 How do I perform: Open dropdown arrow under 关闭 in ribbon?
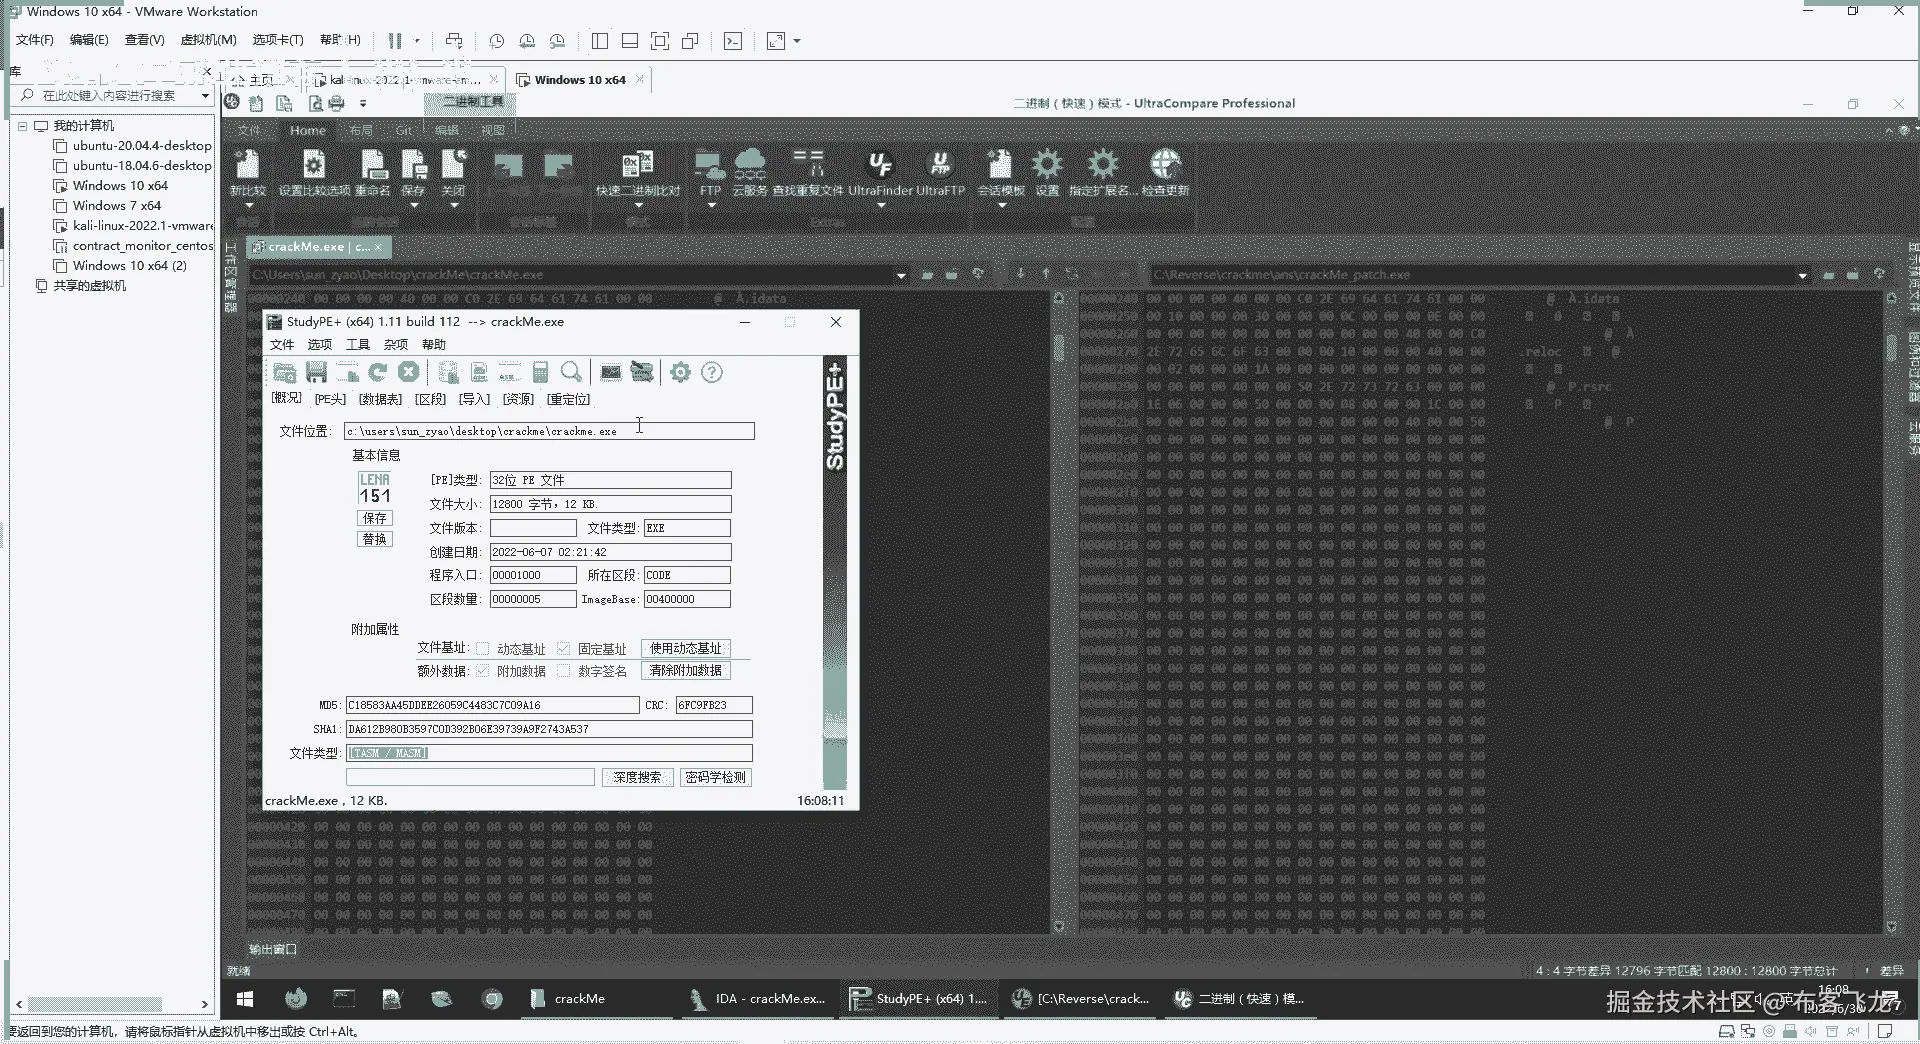coord(454,206)
